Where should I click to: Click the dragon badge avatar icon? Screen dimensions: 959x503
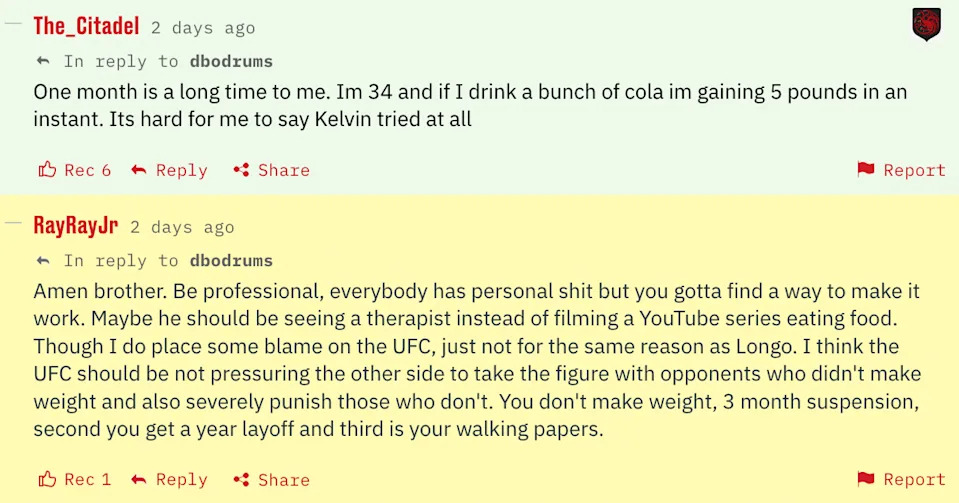click(926, 24)
